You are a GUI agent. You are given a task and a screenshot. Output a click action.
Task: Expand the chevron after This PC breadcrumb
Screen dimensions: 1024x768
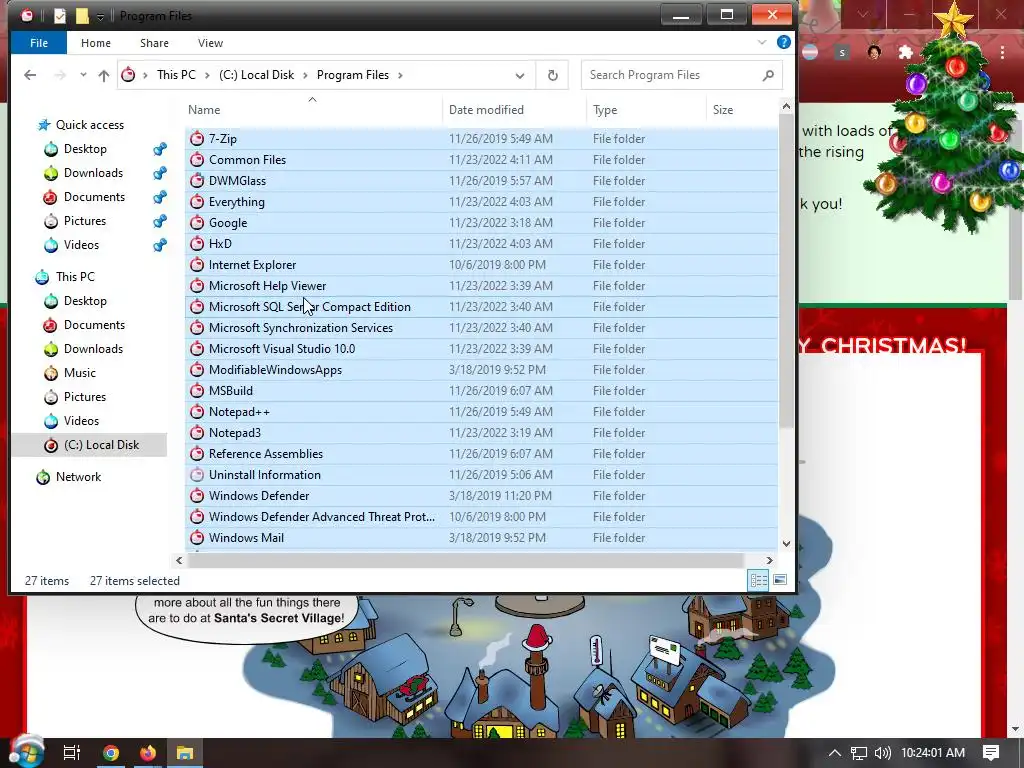pyautogui.click(x=207, y=75)
